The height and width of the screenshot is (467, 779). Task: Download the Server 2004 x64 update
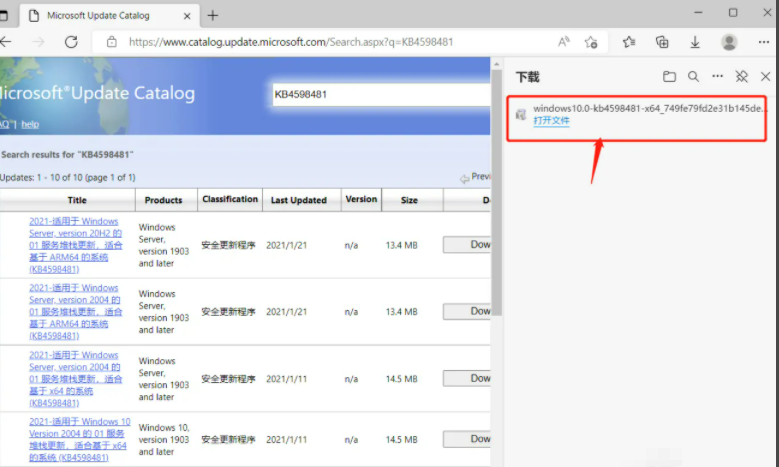[467, 379]
